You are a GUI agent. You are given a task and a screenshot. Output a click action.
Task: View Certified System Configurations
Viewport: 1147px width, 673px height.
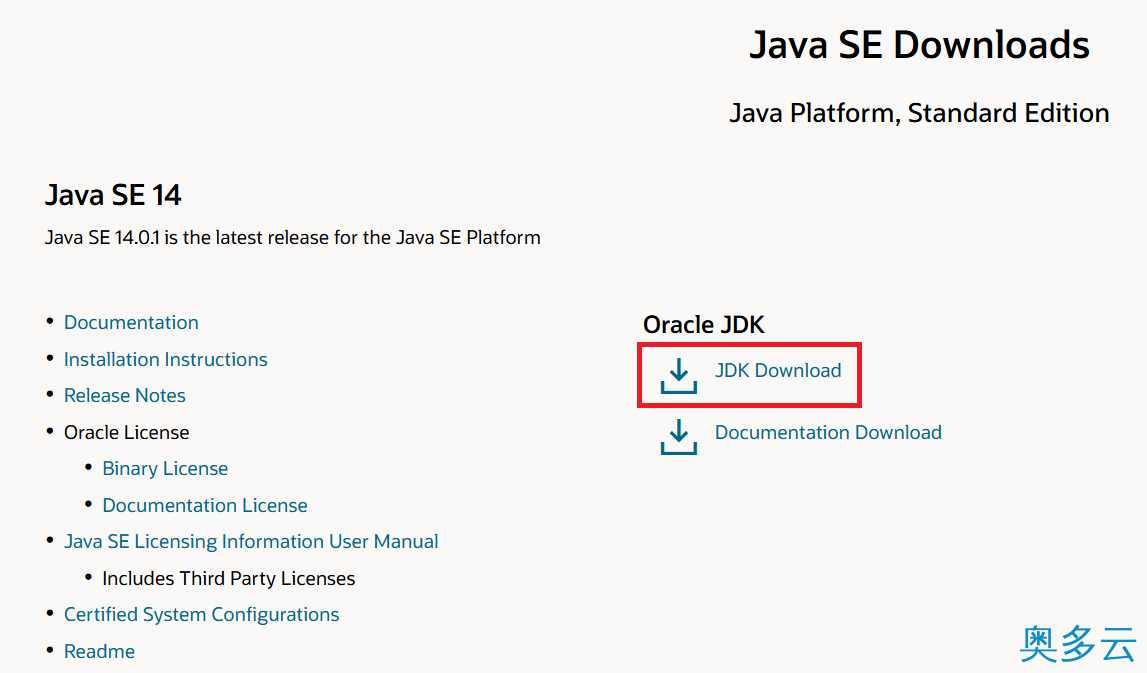point(201,614)
